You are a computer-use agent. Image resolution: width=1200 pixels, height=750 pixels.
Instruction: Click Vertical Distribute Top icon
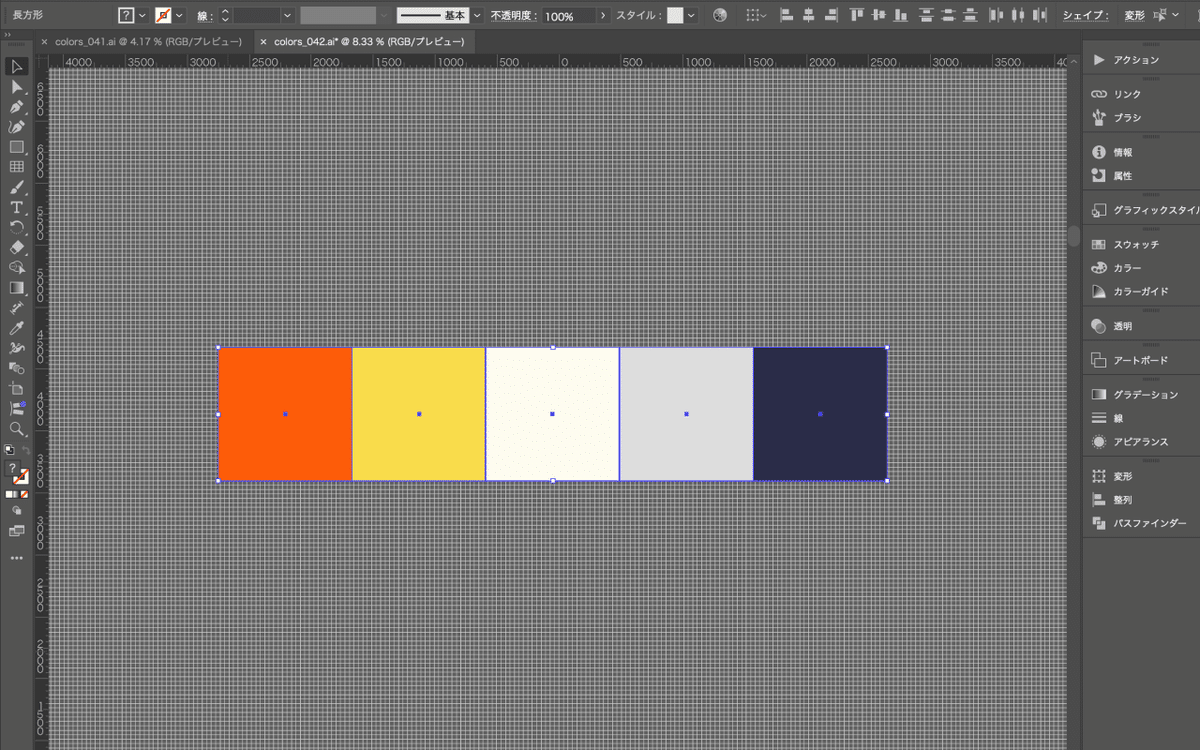926,16
